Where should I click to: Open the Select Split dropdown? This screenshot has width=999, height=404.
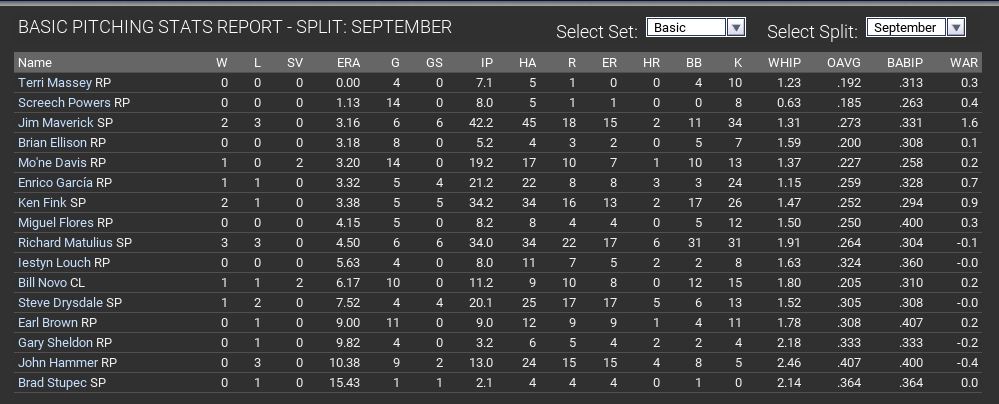click(915, 28)
